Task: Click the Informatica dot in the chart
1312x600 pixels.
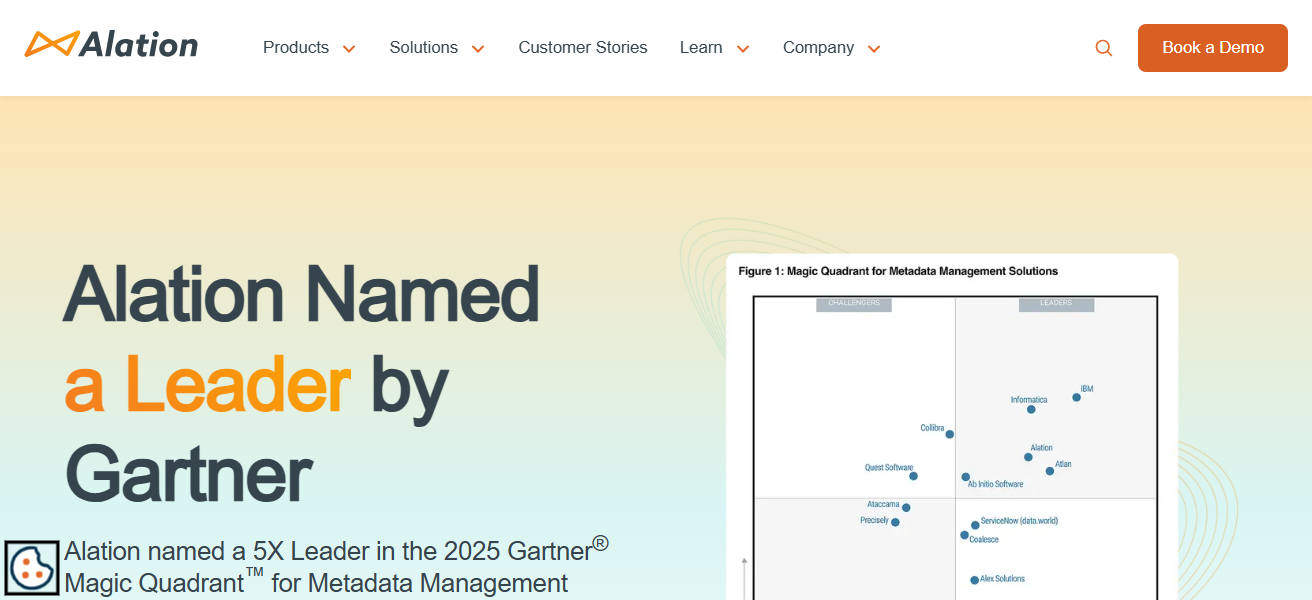Action: coord(1031,409)
